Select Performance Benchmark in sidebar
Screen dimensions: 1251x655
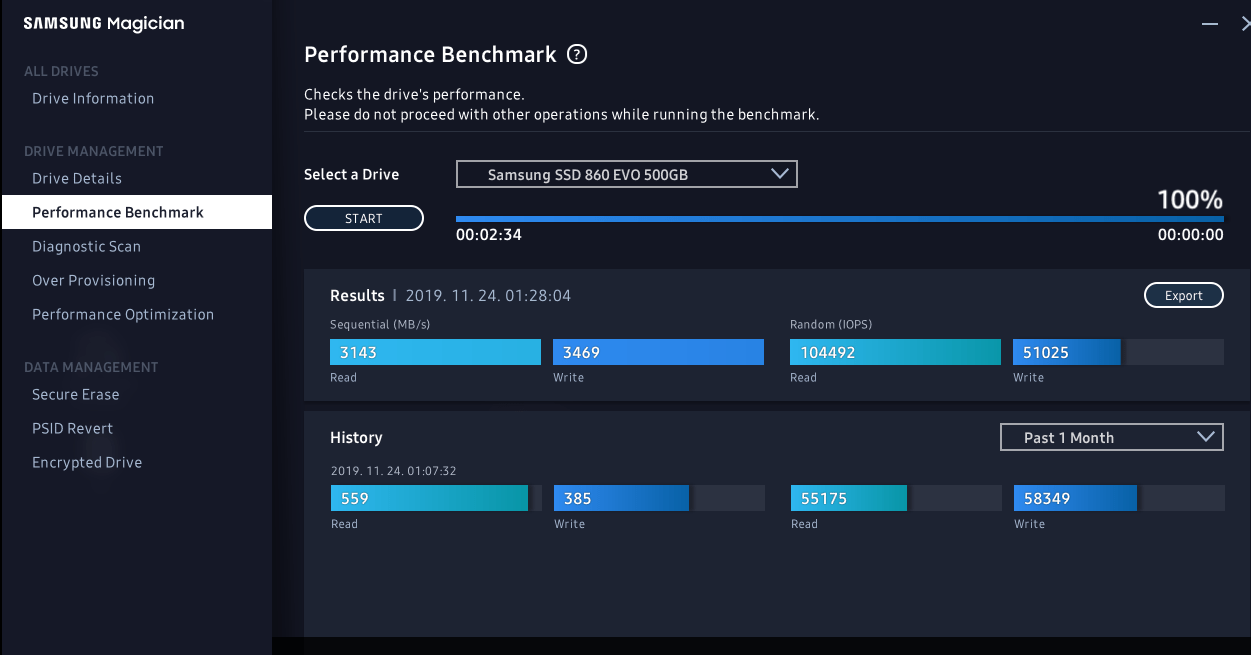[x=118, y=212]
